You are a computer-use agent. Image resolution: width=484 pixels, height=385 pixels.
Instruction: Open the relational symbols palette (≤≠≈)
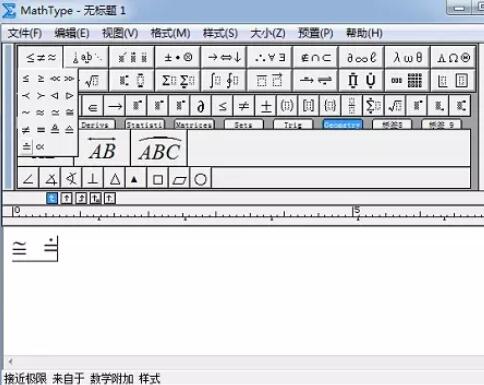point(41,58)
